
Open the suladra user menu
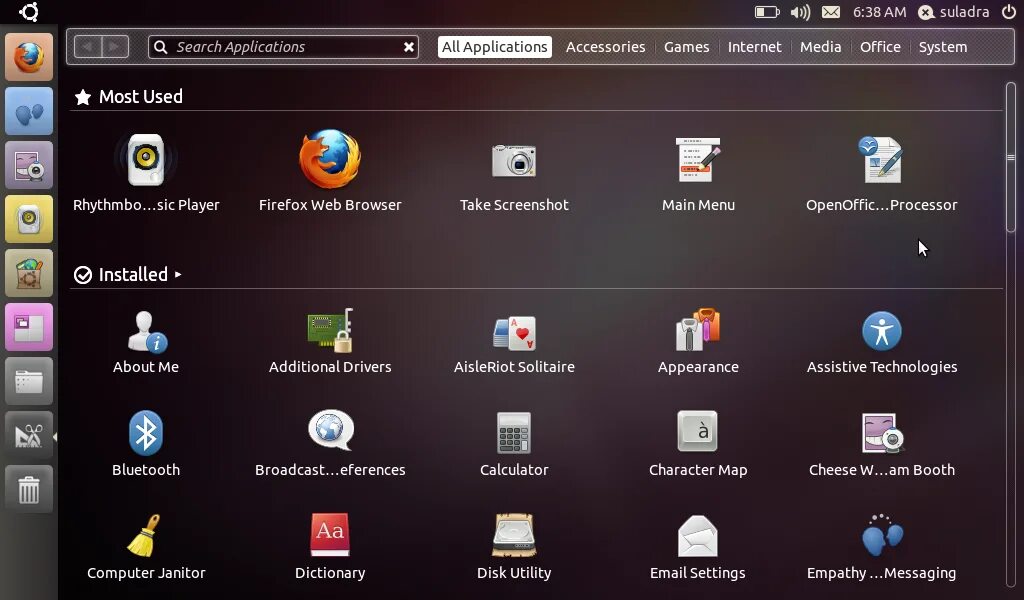pos(953,12)
